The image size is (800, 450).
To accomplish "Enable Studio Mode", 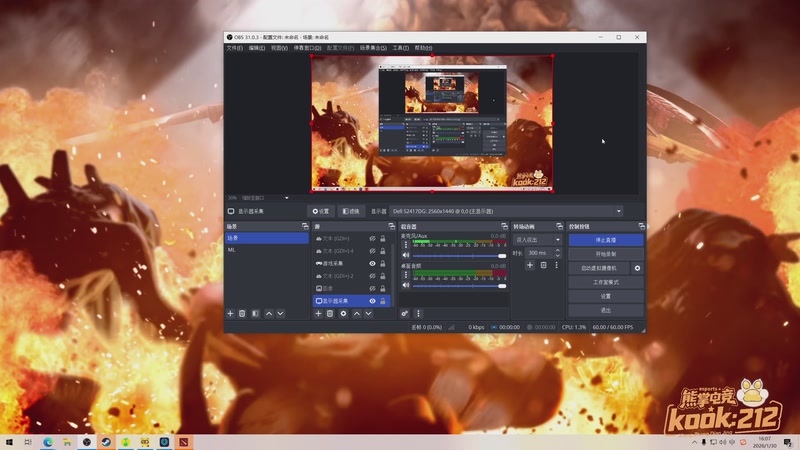I will [x=606, y=282].
